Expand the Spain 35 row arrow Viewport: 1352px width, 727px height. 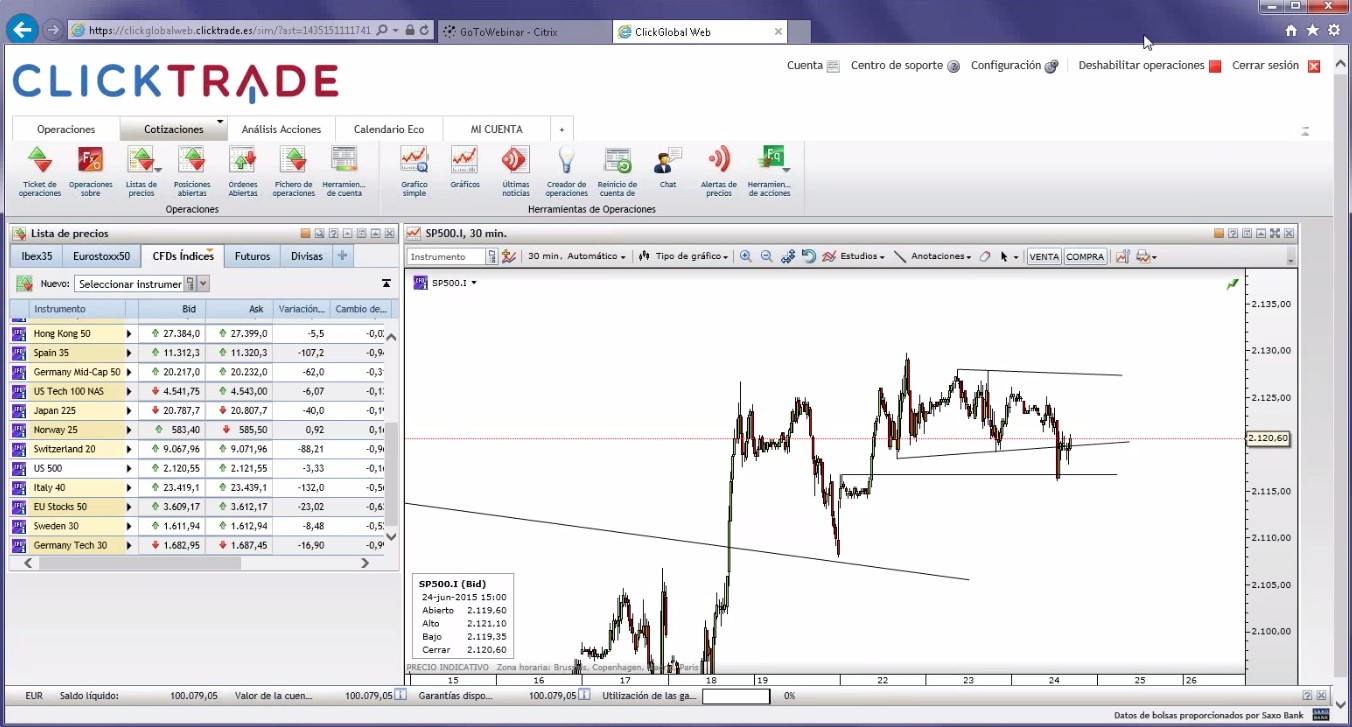click(x=129, y=353)
